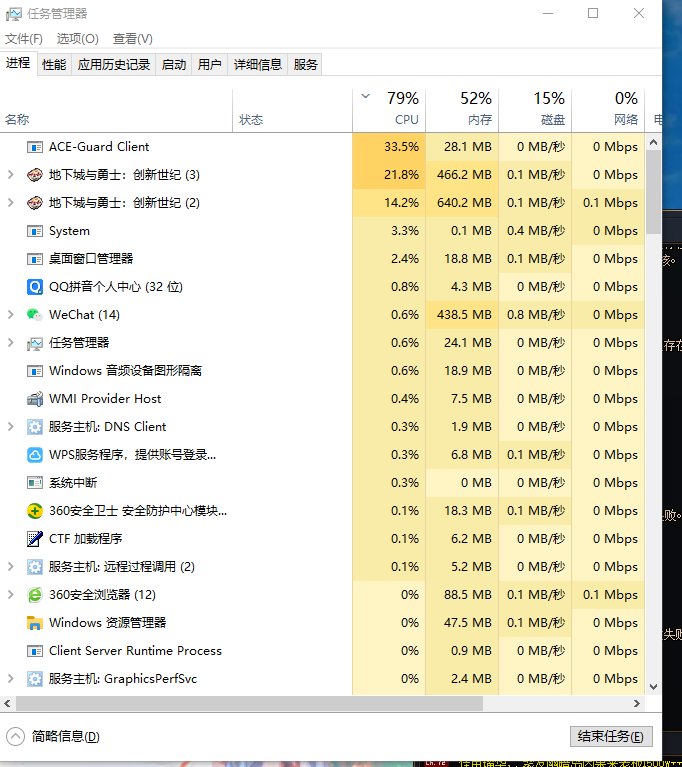Click the vertical scrollbar thumb
This screenshot has height=767, width=682.
click(x=653, y=192)
